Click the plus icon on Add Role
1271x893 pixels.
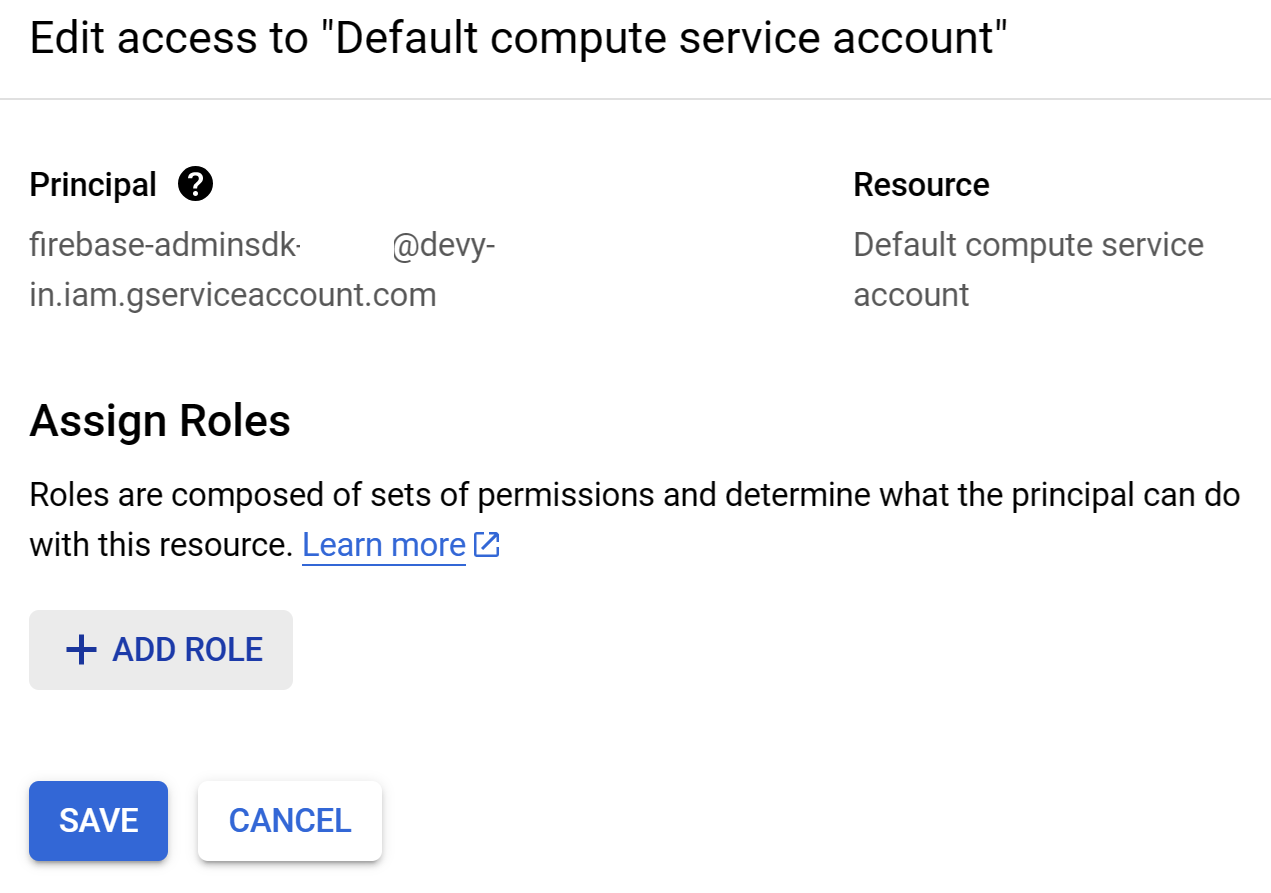[81, 651]
